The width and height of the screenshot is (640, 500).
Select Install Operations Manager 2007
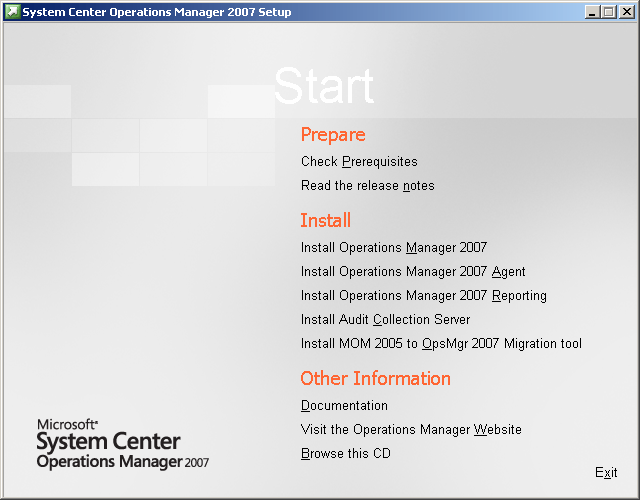(x=394, y=248)
